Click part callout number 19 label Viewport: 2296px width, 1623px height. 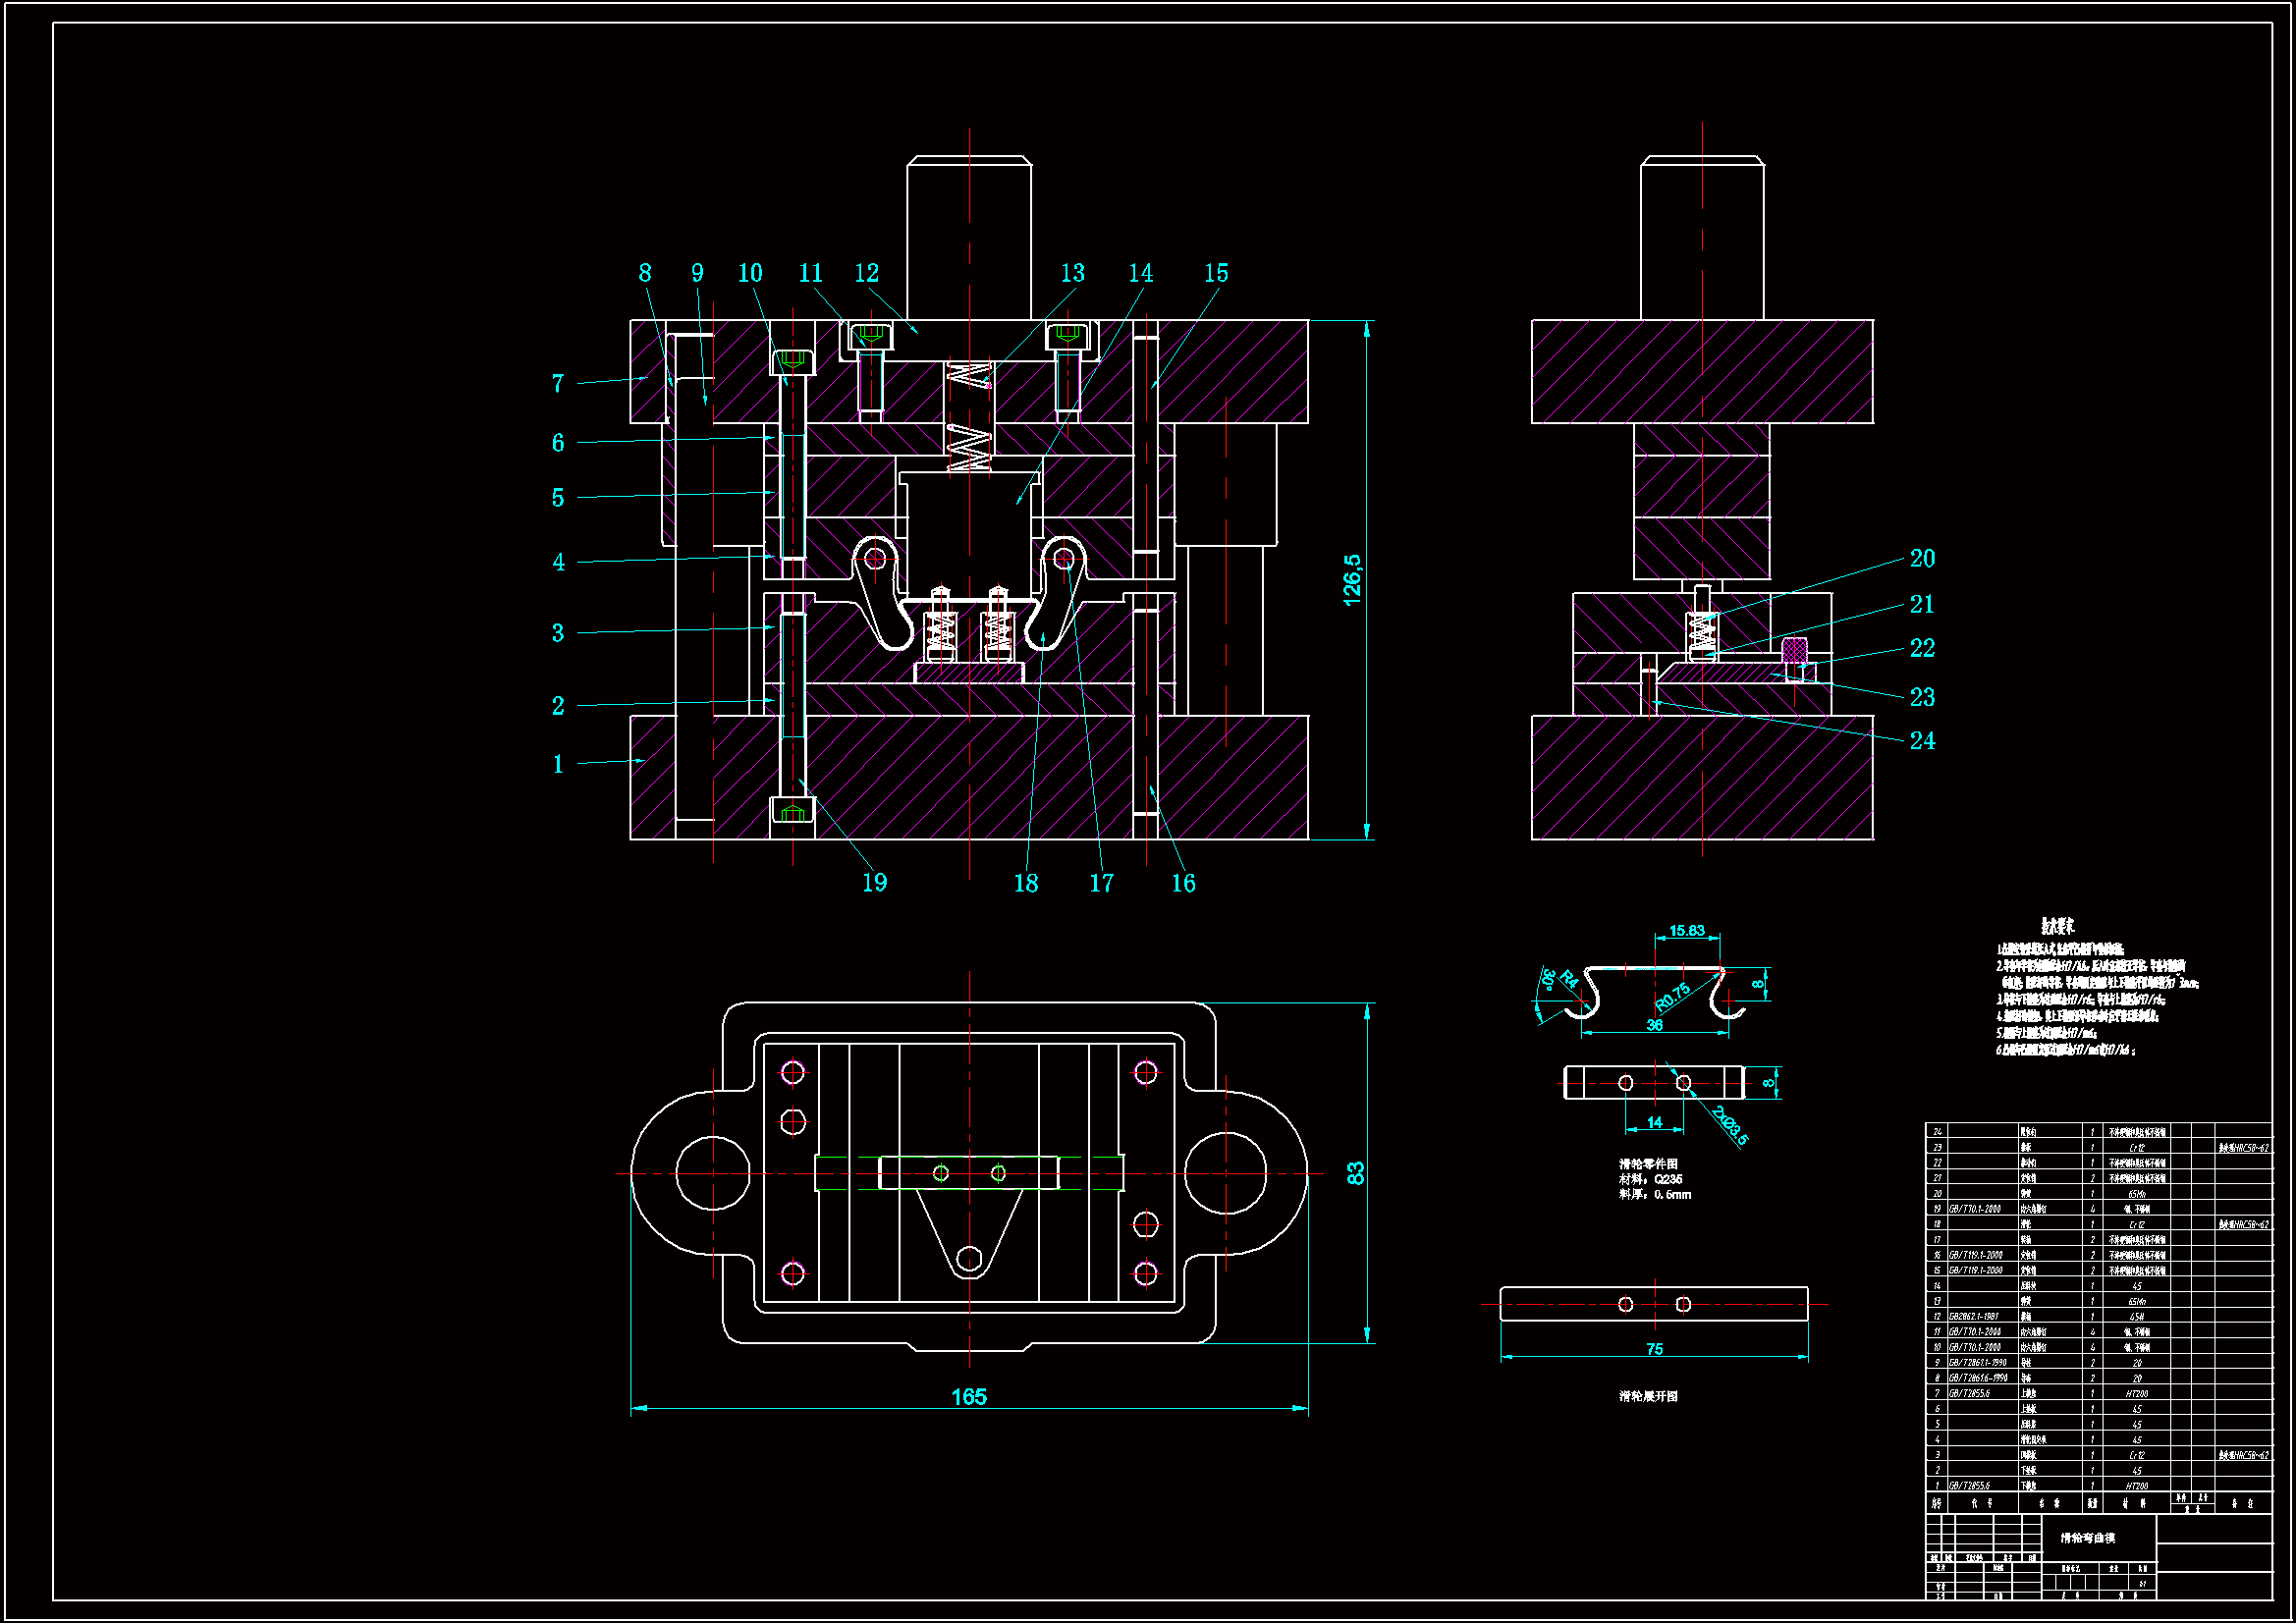[x=874, y=883]
